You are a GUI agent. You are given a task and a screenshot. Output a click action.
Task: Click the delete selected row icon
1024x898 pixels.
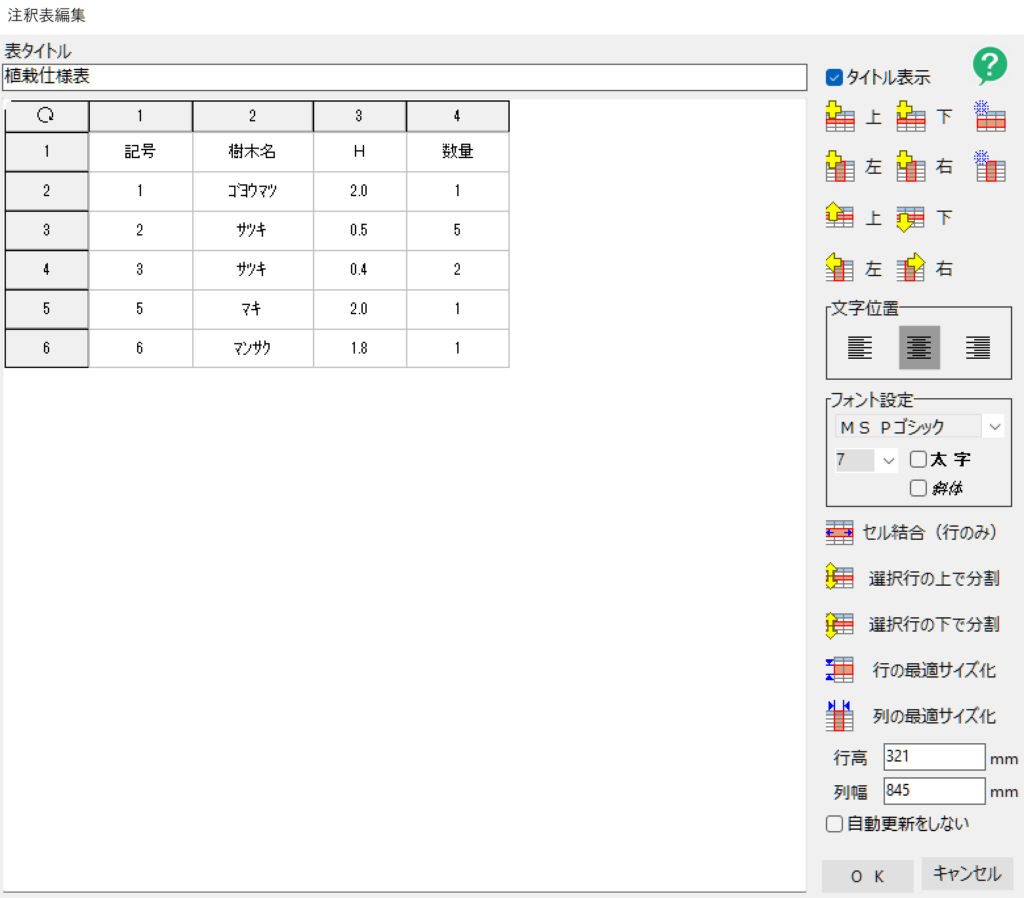[989, 118]
